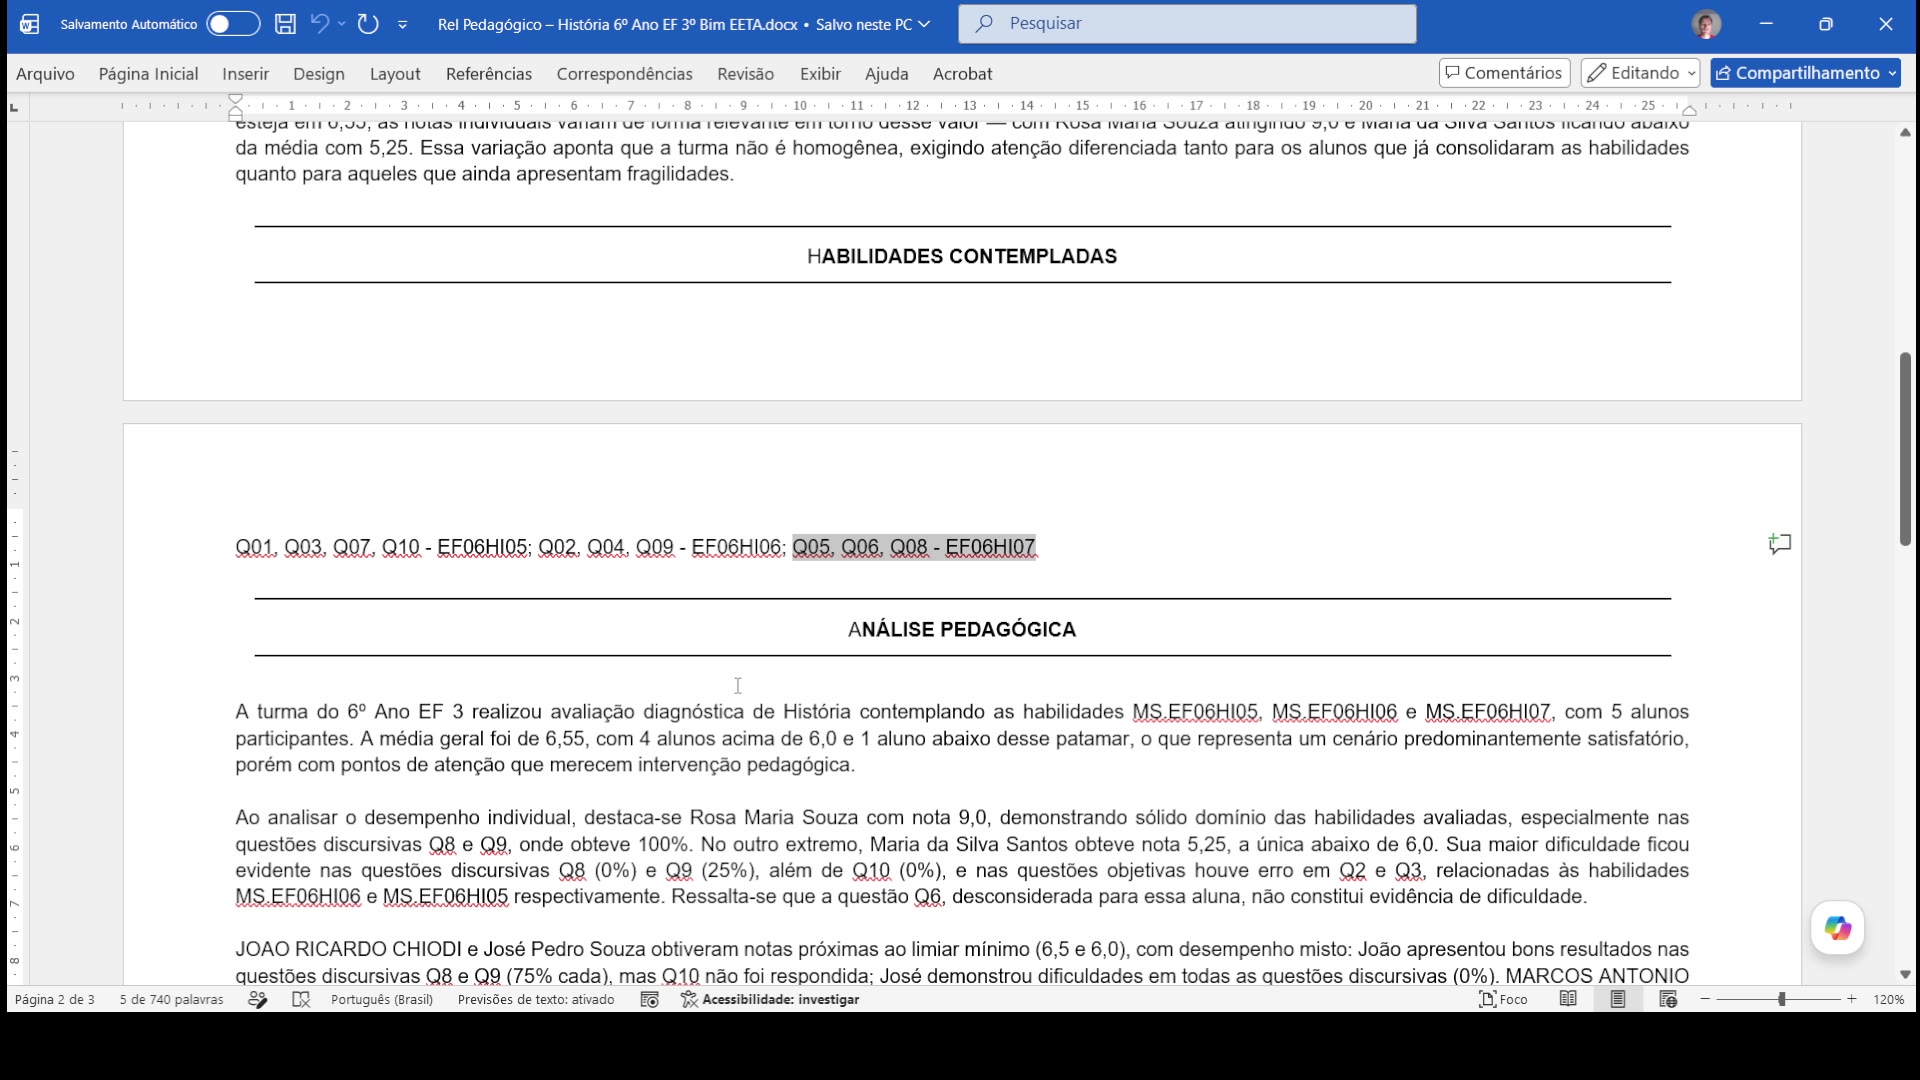
Task: Open the Arquivo menu
Action: click(x=45, y=74)
